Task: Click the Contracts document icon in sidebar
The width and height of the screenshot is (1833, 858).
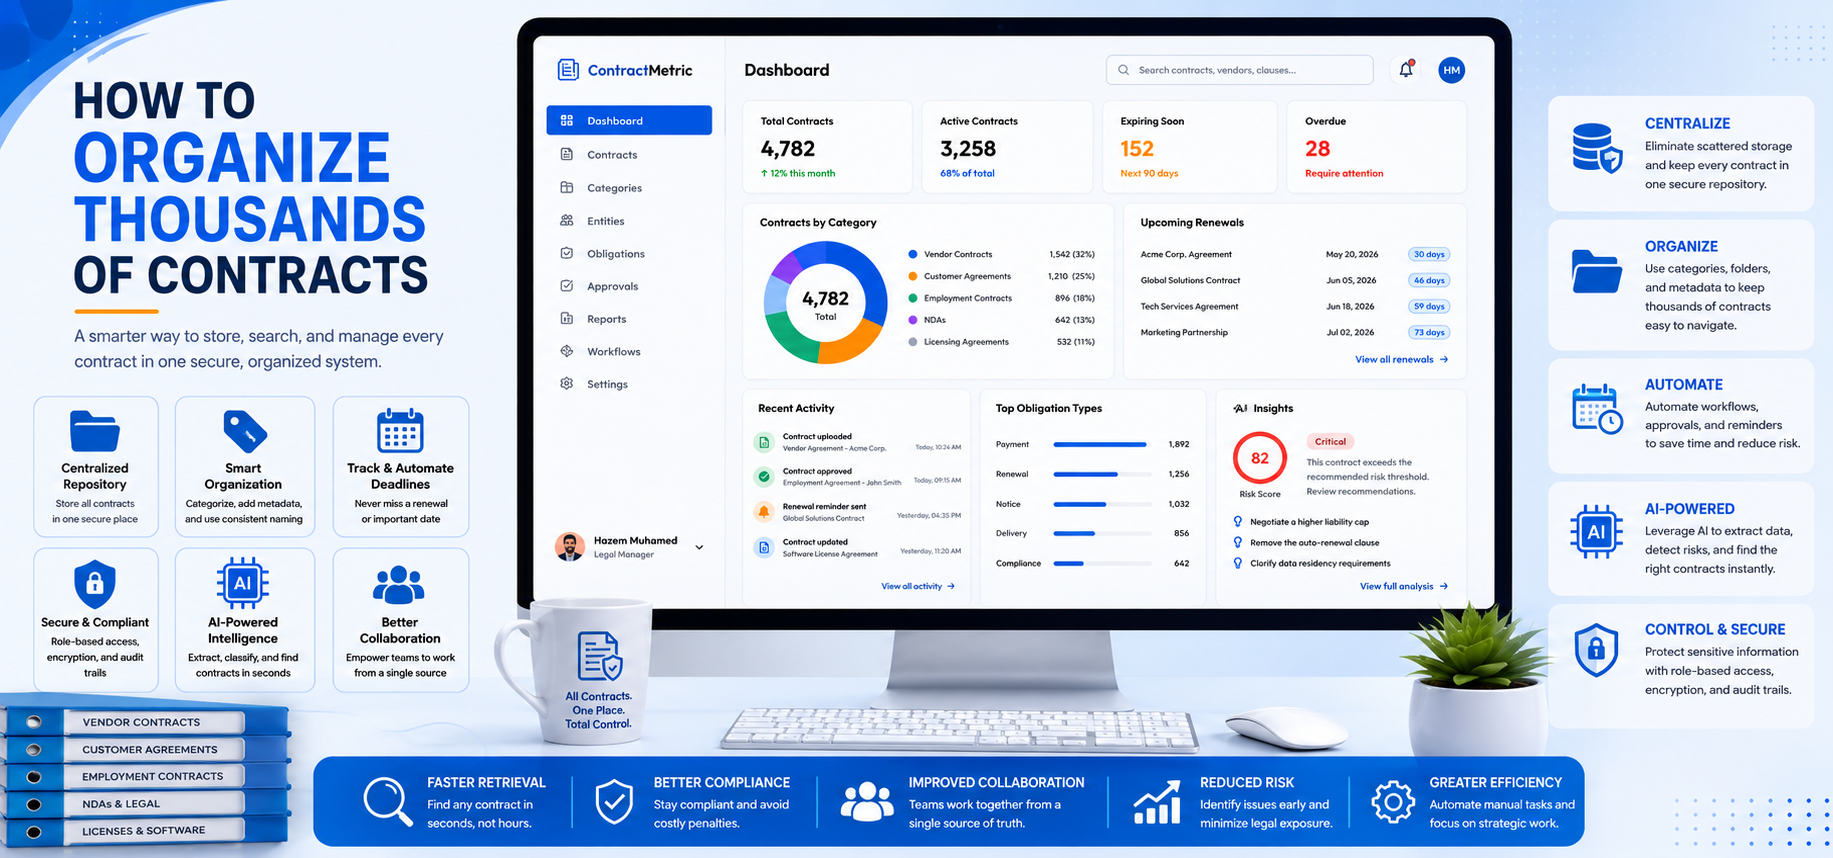Action: point(567,155)
